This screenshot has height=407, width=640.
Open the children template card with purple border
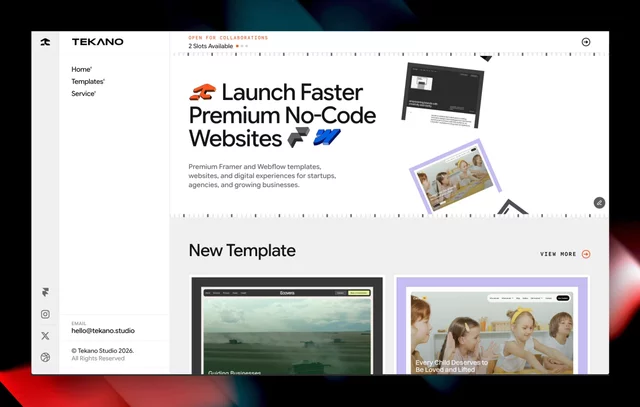pyautogui.click(x=492, y=326)
